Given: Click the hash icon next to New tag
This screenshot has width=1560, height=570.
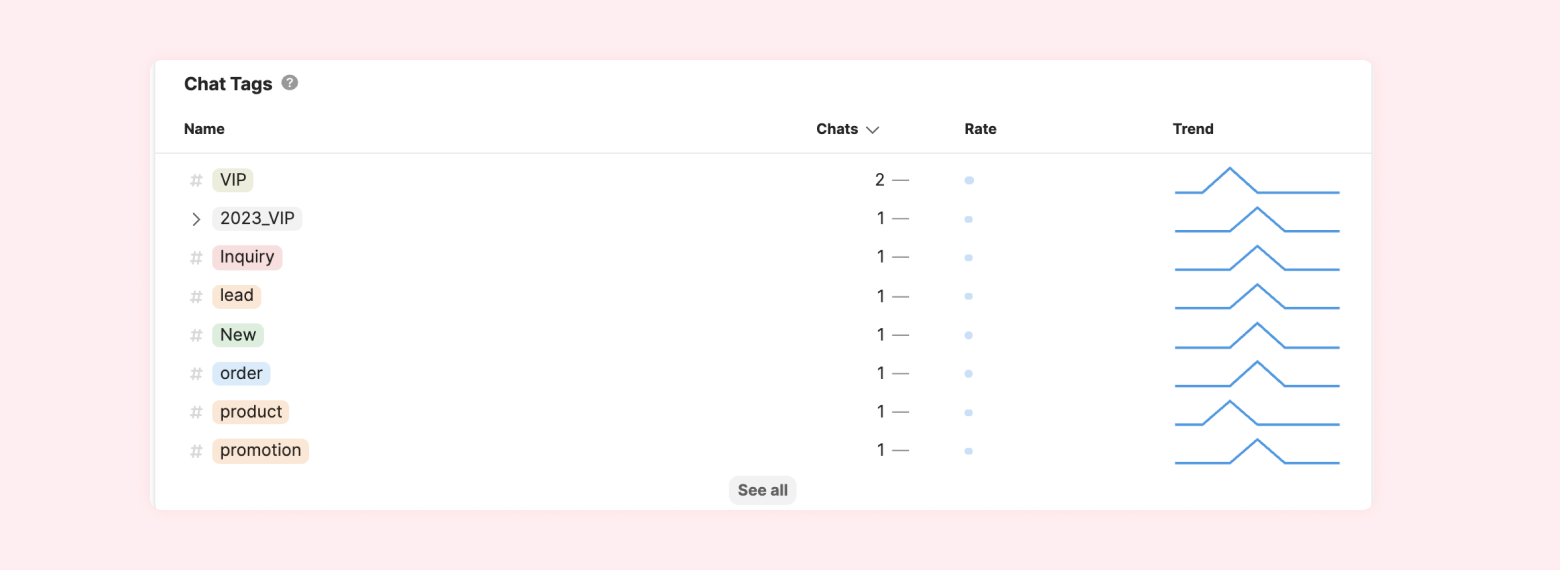Looking at the screenshot, I should [x=196, y=335].
